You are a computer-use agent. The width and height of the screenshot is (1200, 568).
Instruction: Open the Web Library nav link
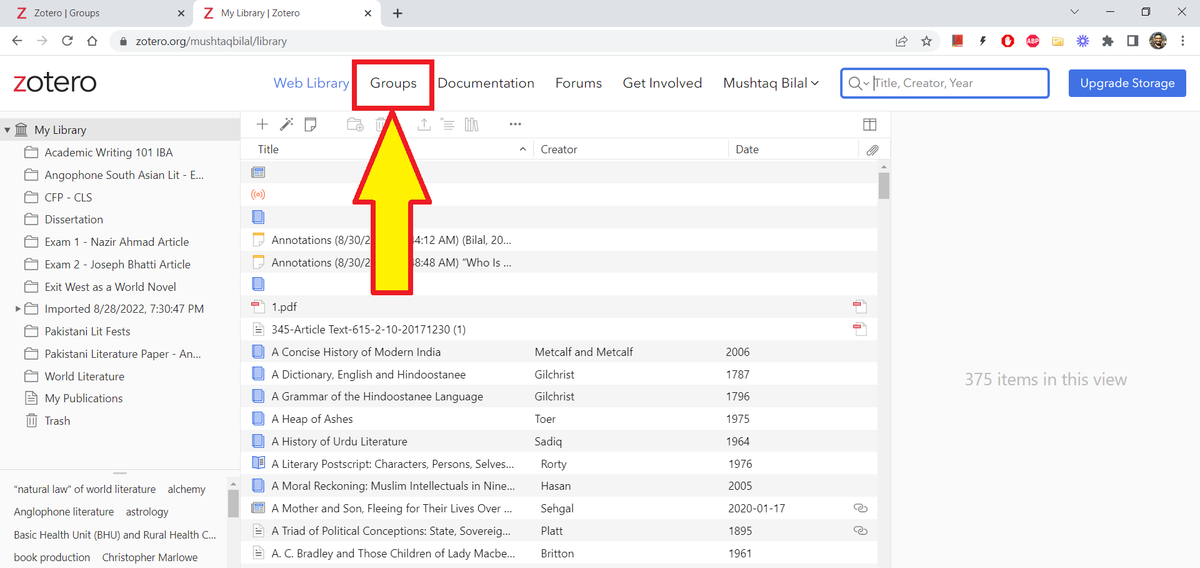311,83
